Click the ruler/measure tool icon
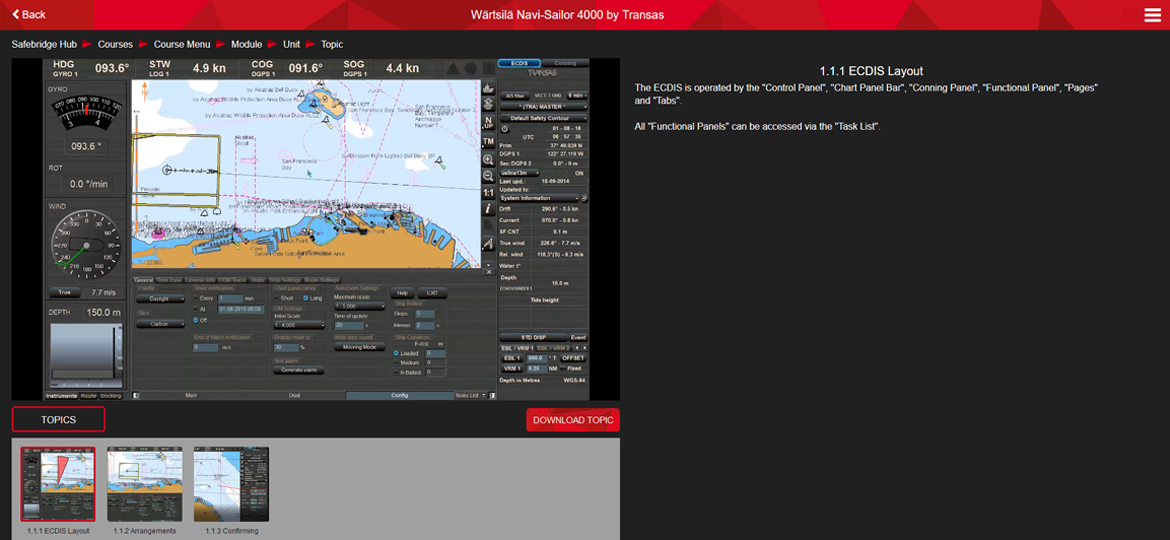Image resolution: width=1170 pixels, height=540 pixels. click(x=489, y=244)
